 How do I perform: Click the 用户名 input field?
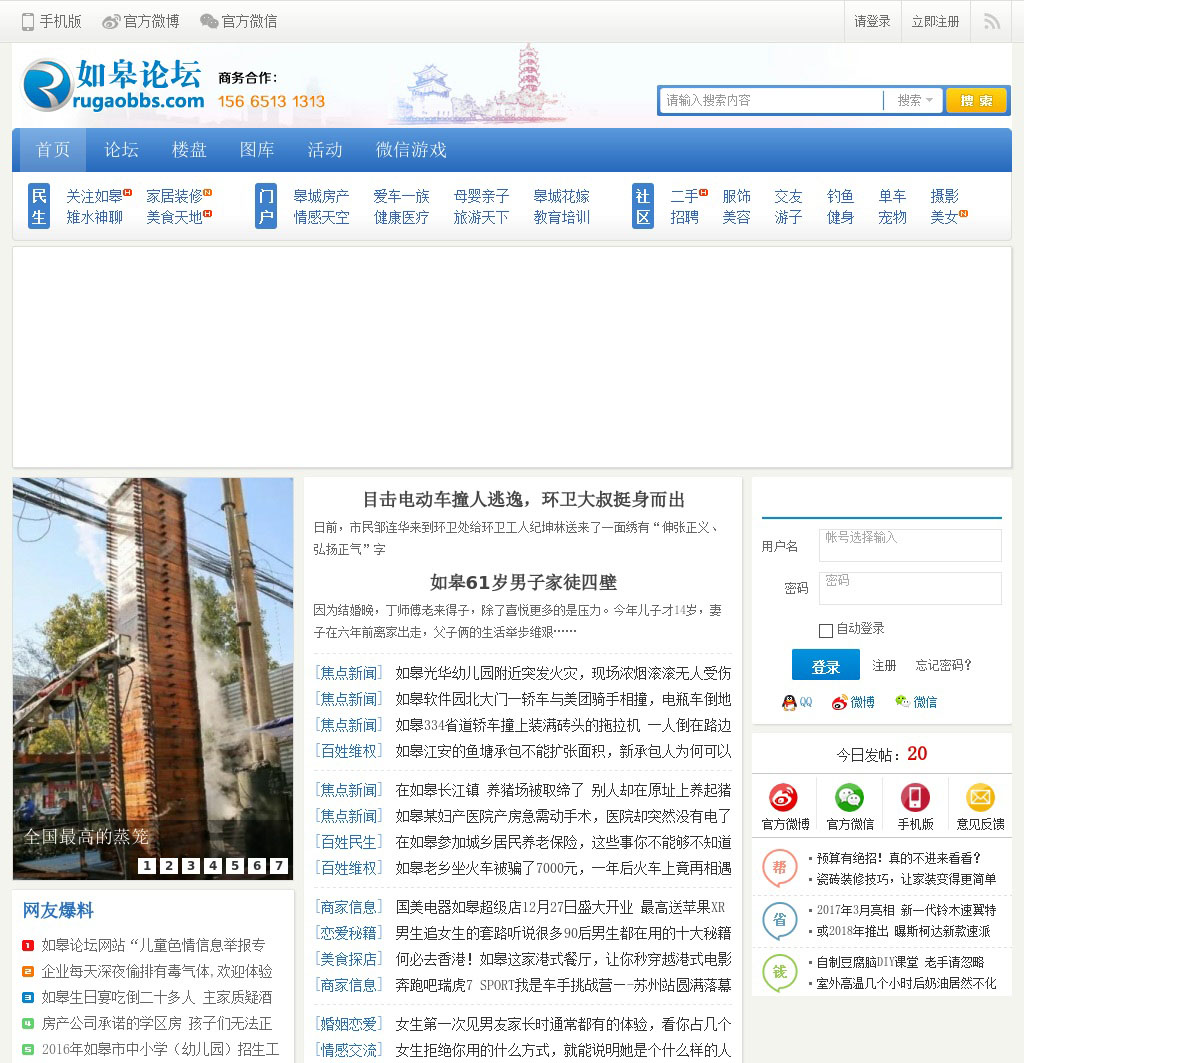(x=909, y=545)
